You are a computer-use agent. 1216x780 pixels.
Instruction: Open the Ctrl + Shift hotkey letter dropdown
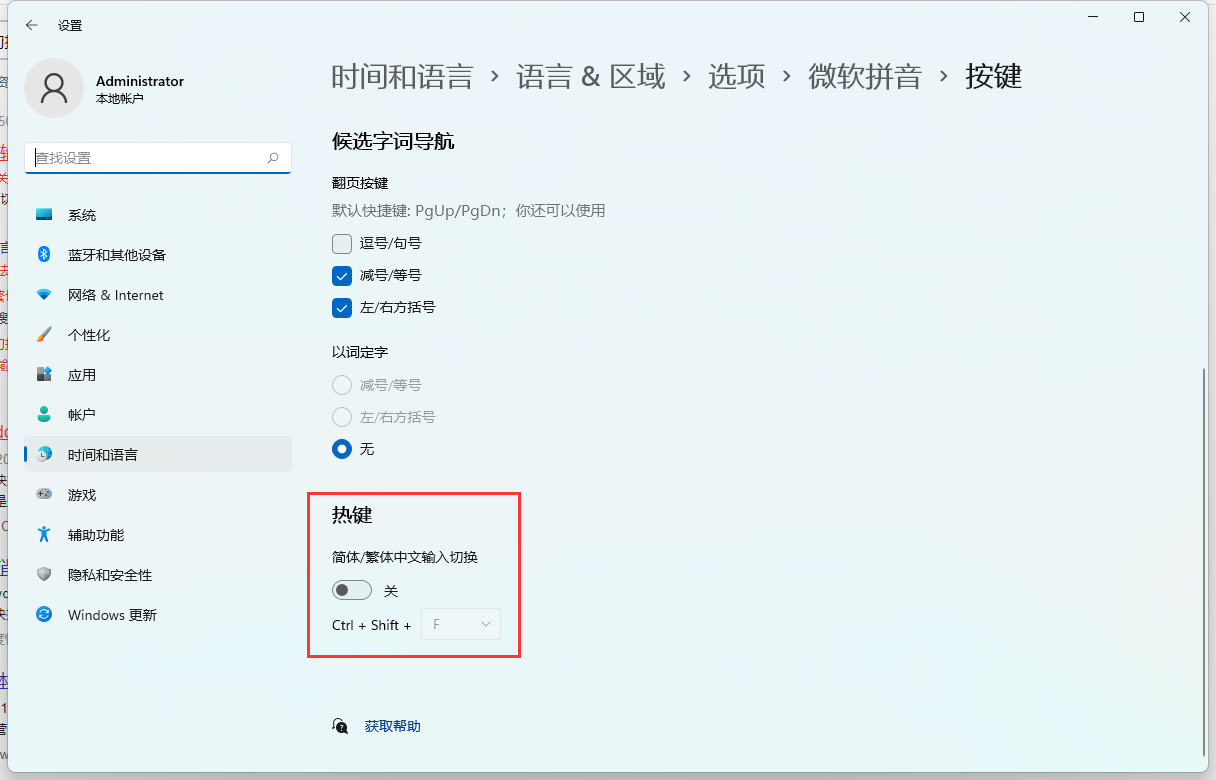coord(460,623)
